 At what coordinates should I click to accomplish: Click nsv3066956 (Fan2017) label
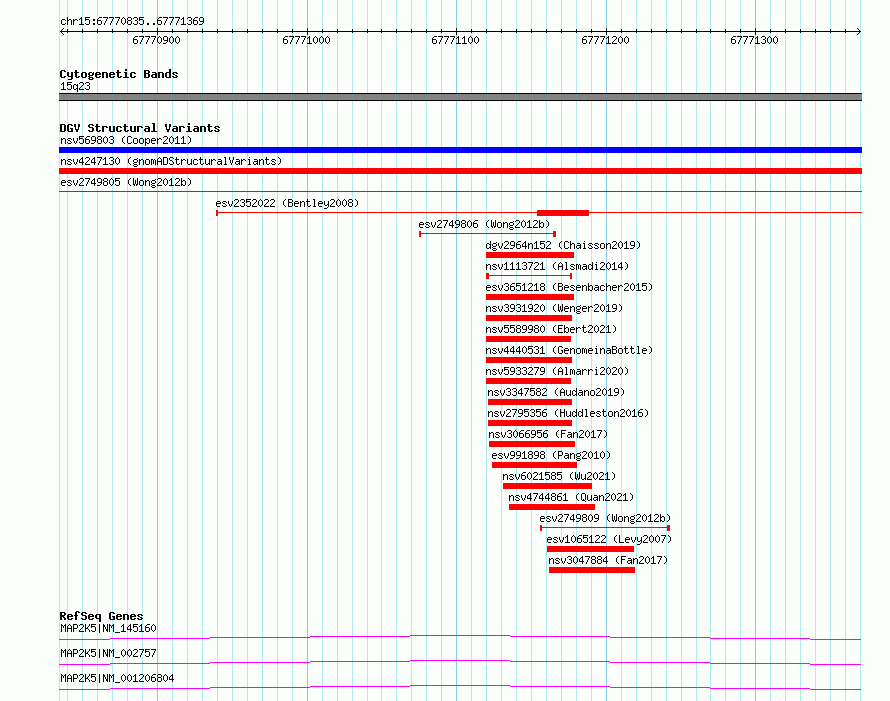(x=548, y=434)
